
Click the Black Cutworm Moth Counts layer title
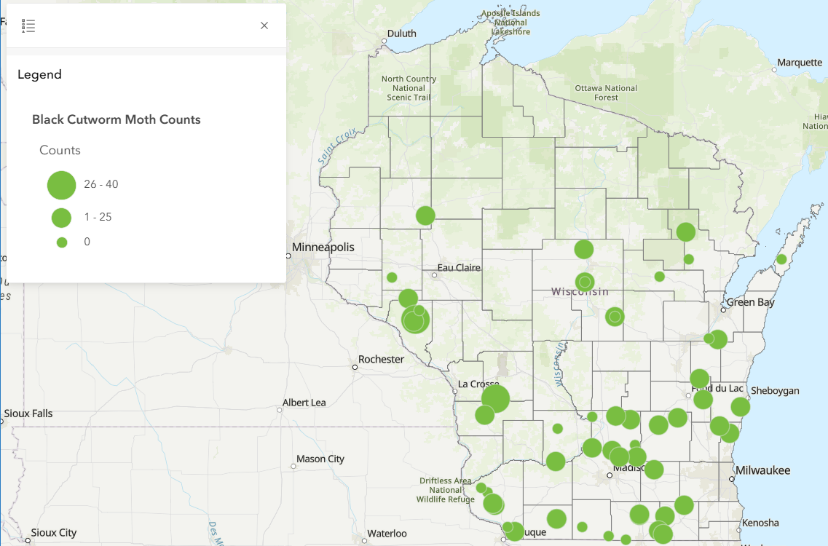point(116,119)
